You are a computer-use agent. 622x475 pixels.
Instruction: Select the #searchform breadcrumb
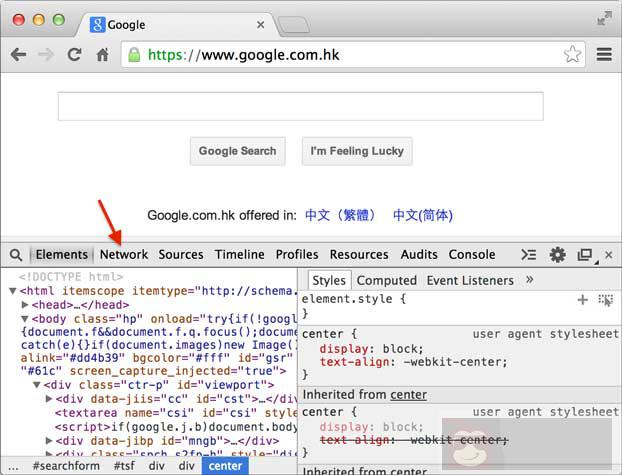pos(66,465)
